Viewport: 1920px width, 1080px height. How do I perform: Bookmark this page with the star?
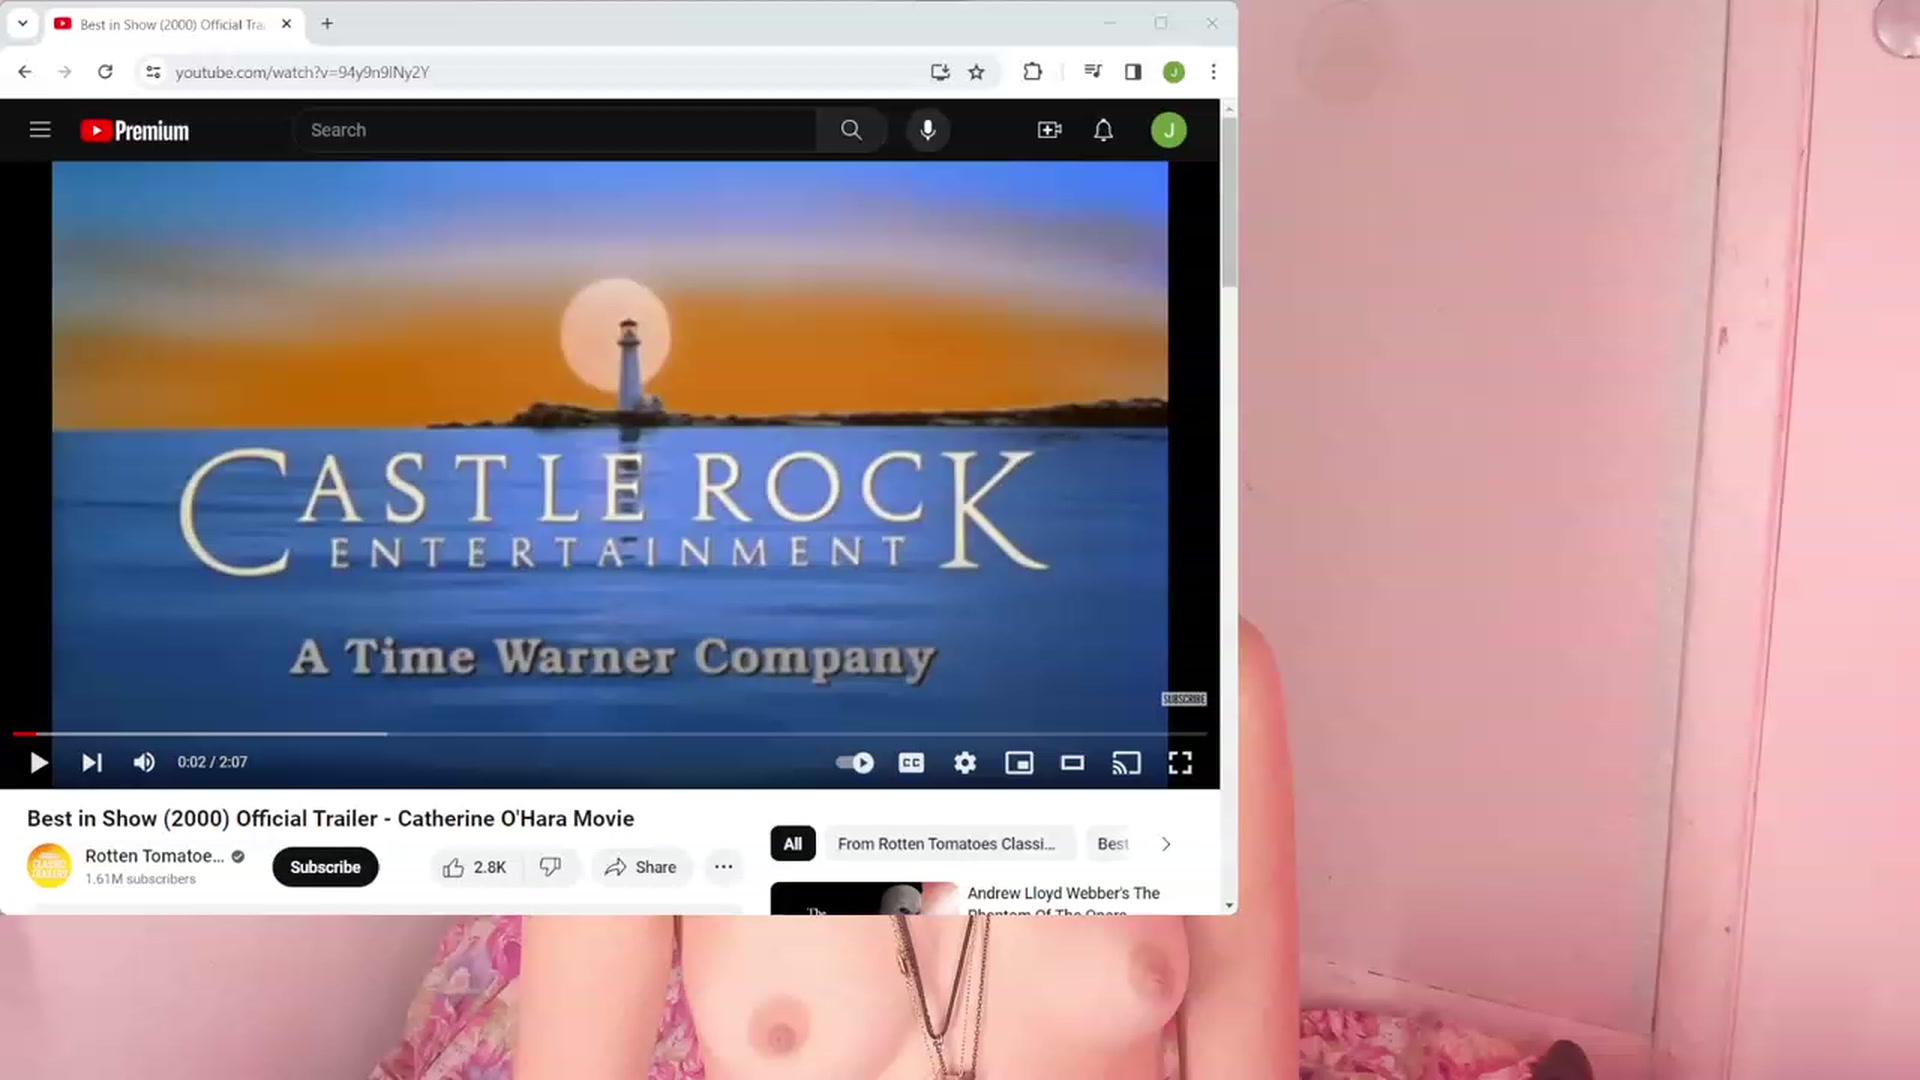click(977, 72)
